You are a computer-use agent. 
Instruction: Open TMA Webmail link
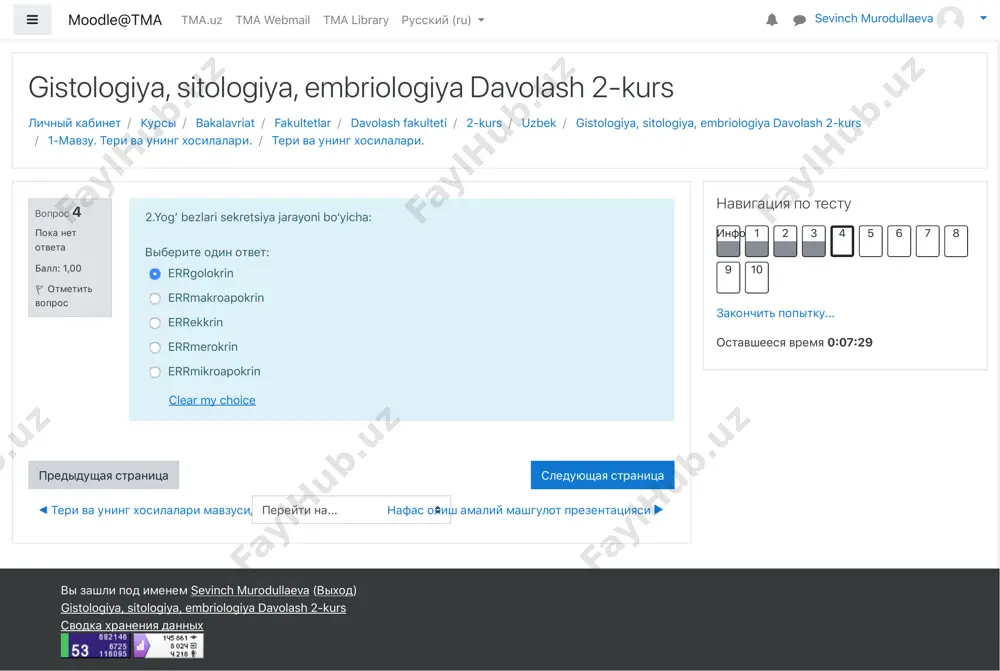pos(272,20)
